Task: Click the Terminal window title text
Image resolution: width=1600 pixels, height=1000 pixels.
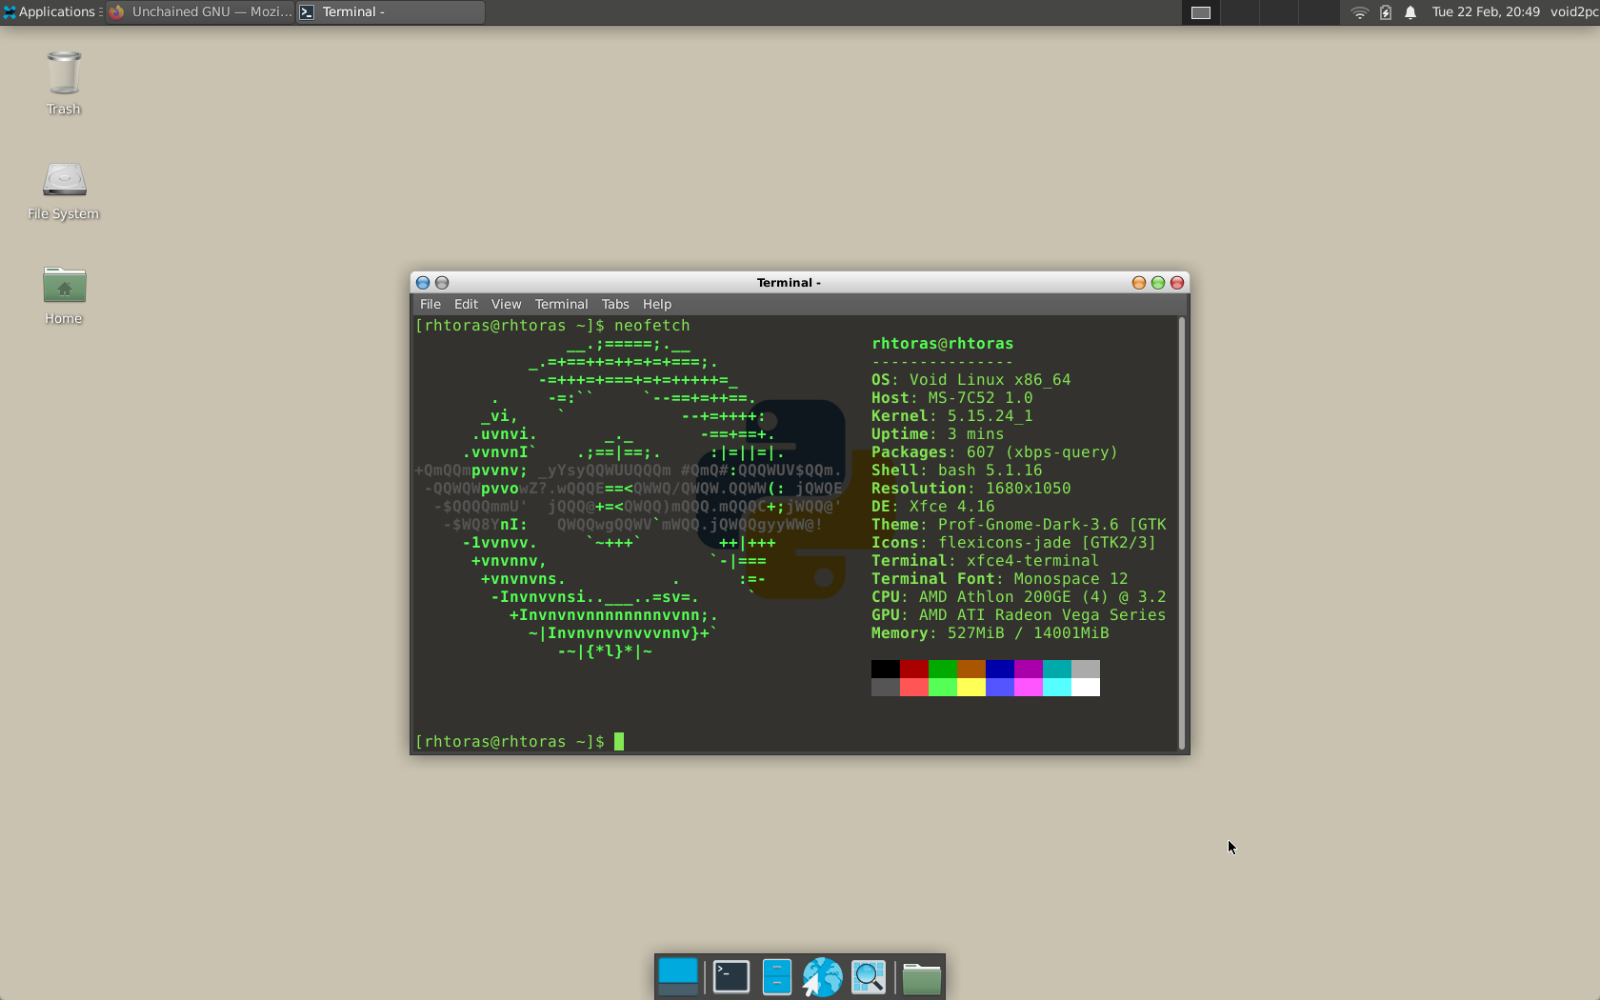Action: 788,283
